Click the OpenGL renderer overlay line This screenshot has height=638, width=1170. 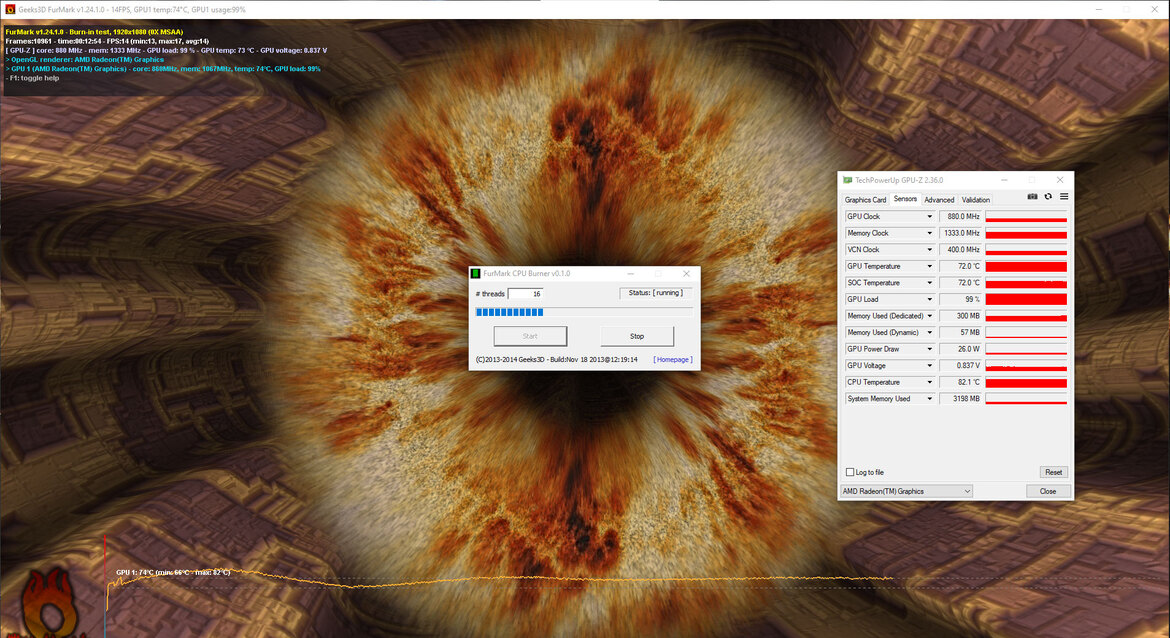84,60
